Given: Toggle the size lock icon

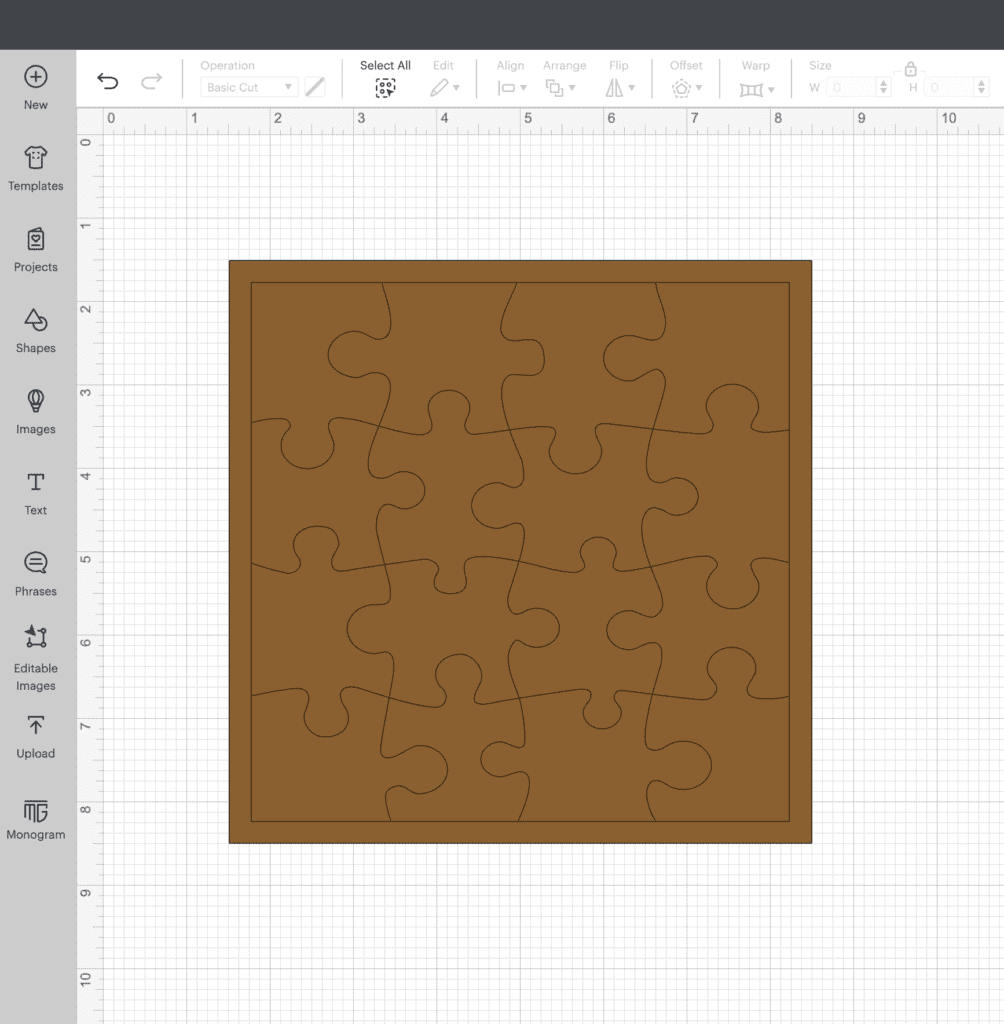Looking at the screenshot, I should point(911,69).
